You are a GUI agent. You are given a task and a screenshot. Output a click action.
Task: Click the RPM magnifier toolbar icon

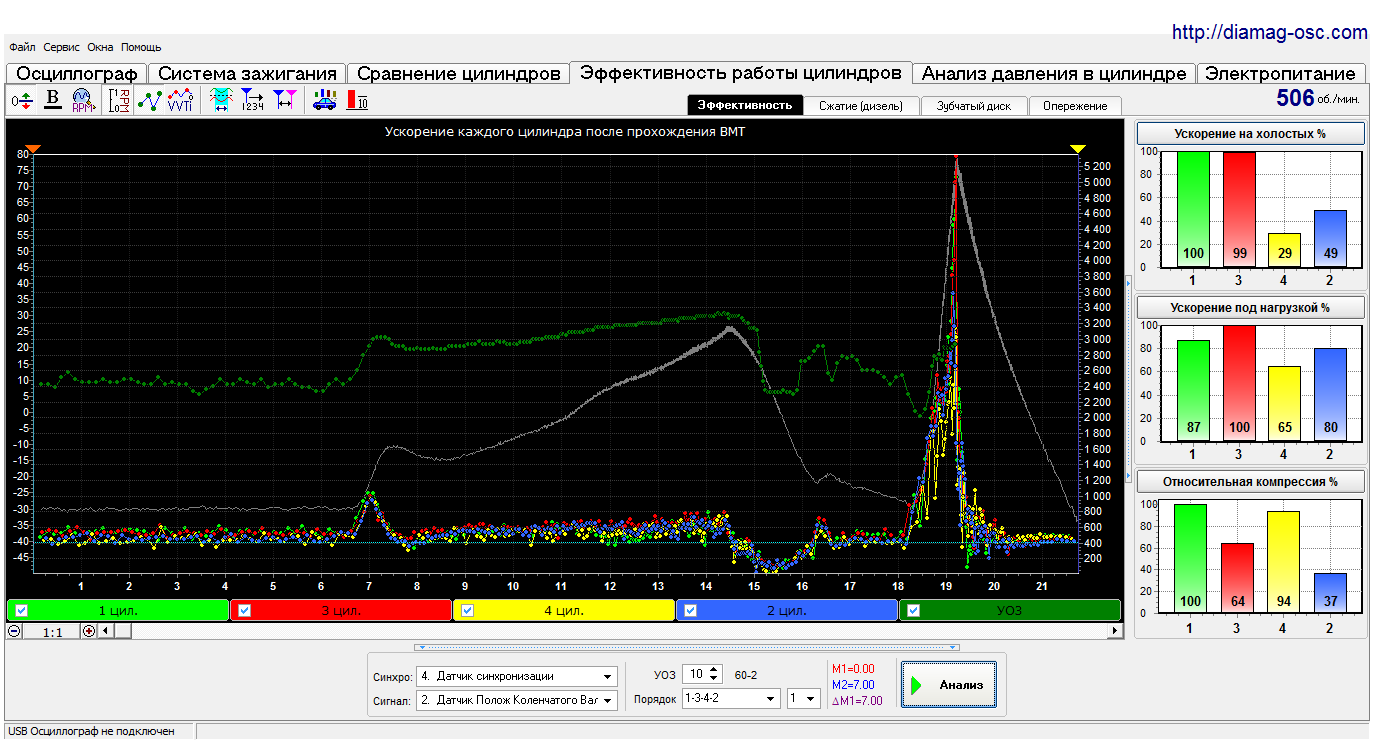tap(83, 100)
